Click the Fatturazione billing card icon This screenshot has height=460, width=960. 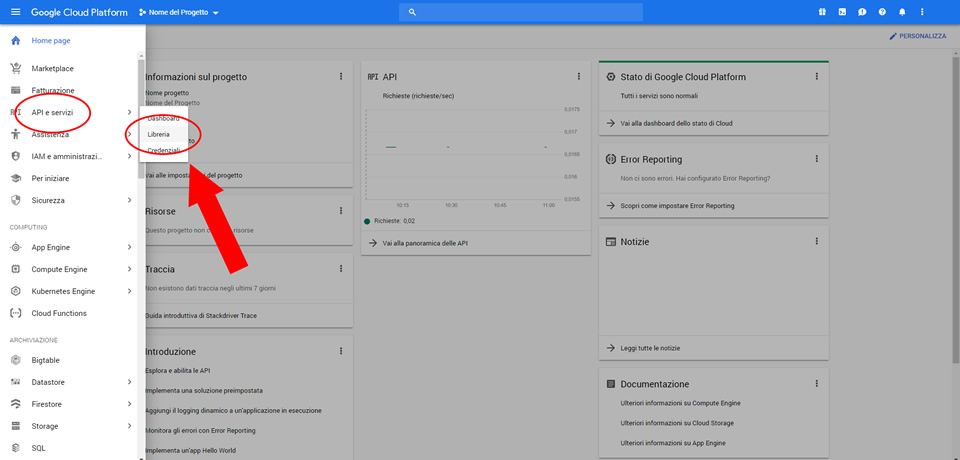point(16,91)
